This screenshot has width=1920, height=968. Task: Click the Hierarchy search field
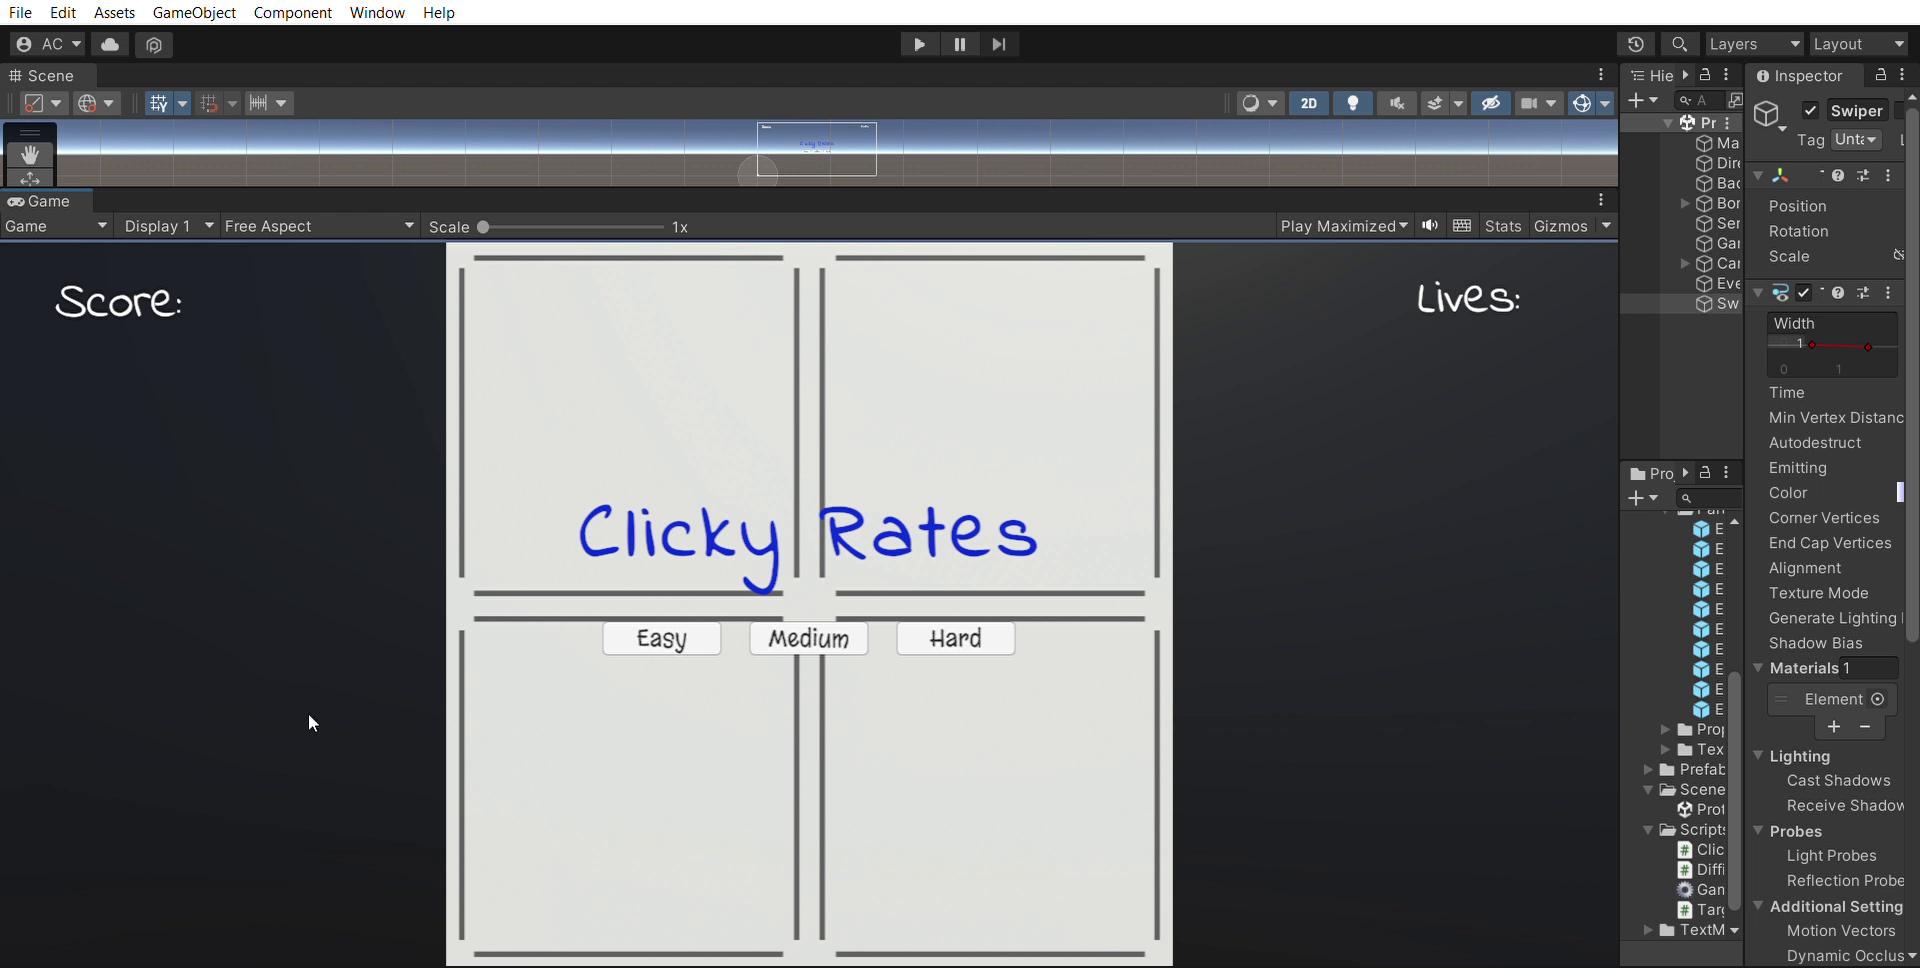[1701, 100]
